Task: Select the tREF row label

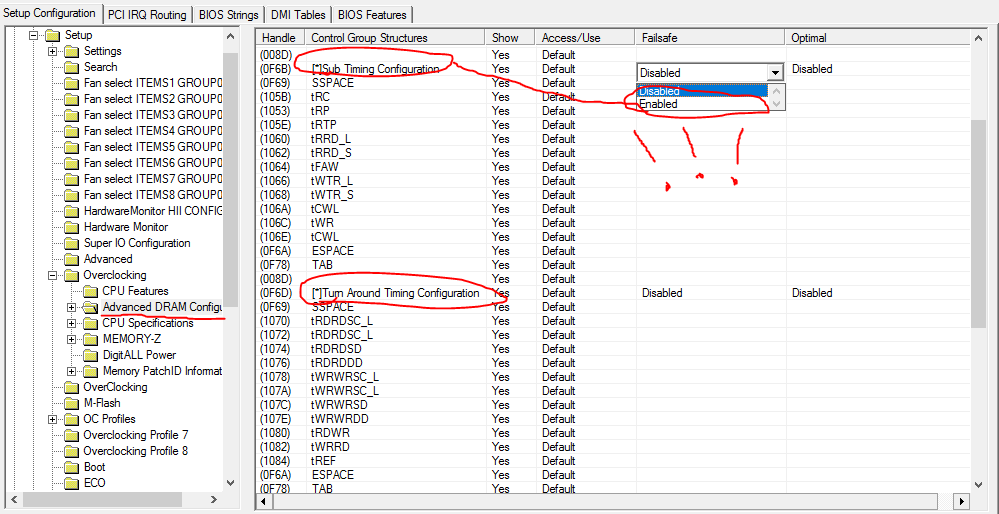Action: pyautogui.click(x=323, y=461)
